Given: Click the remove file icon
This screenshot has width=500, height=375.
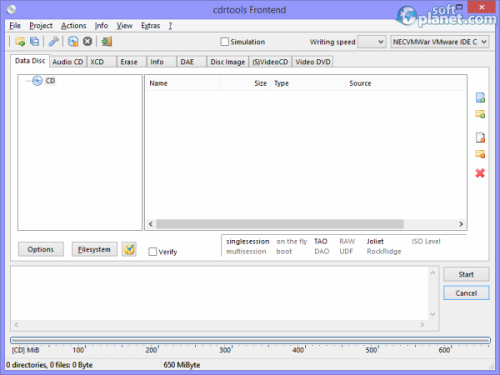Looking at the screenshot, I should pyautogui.click(x=480, y=138).
